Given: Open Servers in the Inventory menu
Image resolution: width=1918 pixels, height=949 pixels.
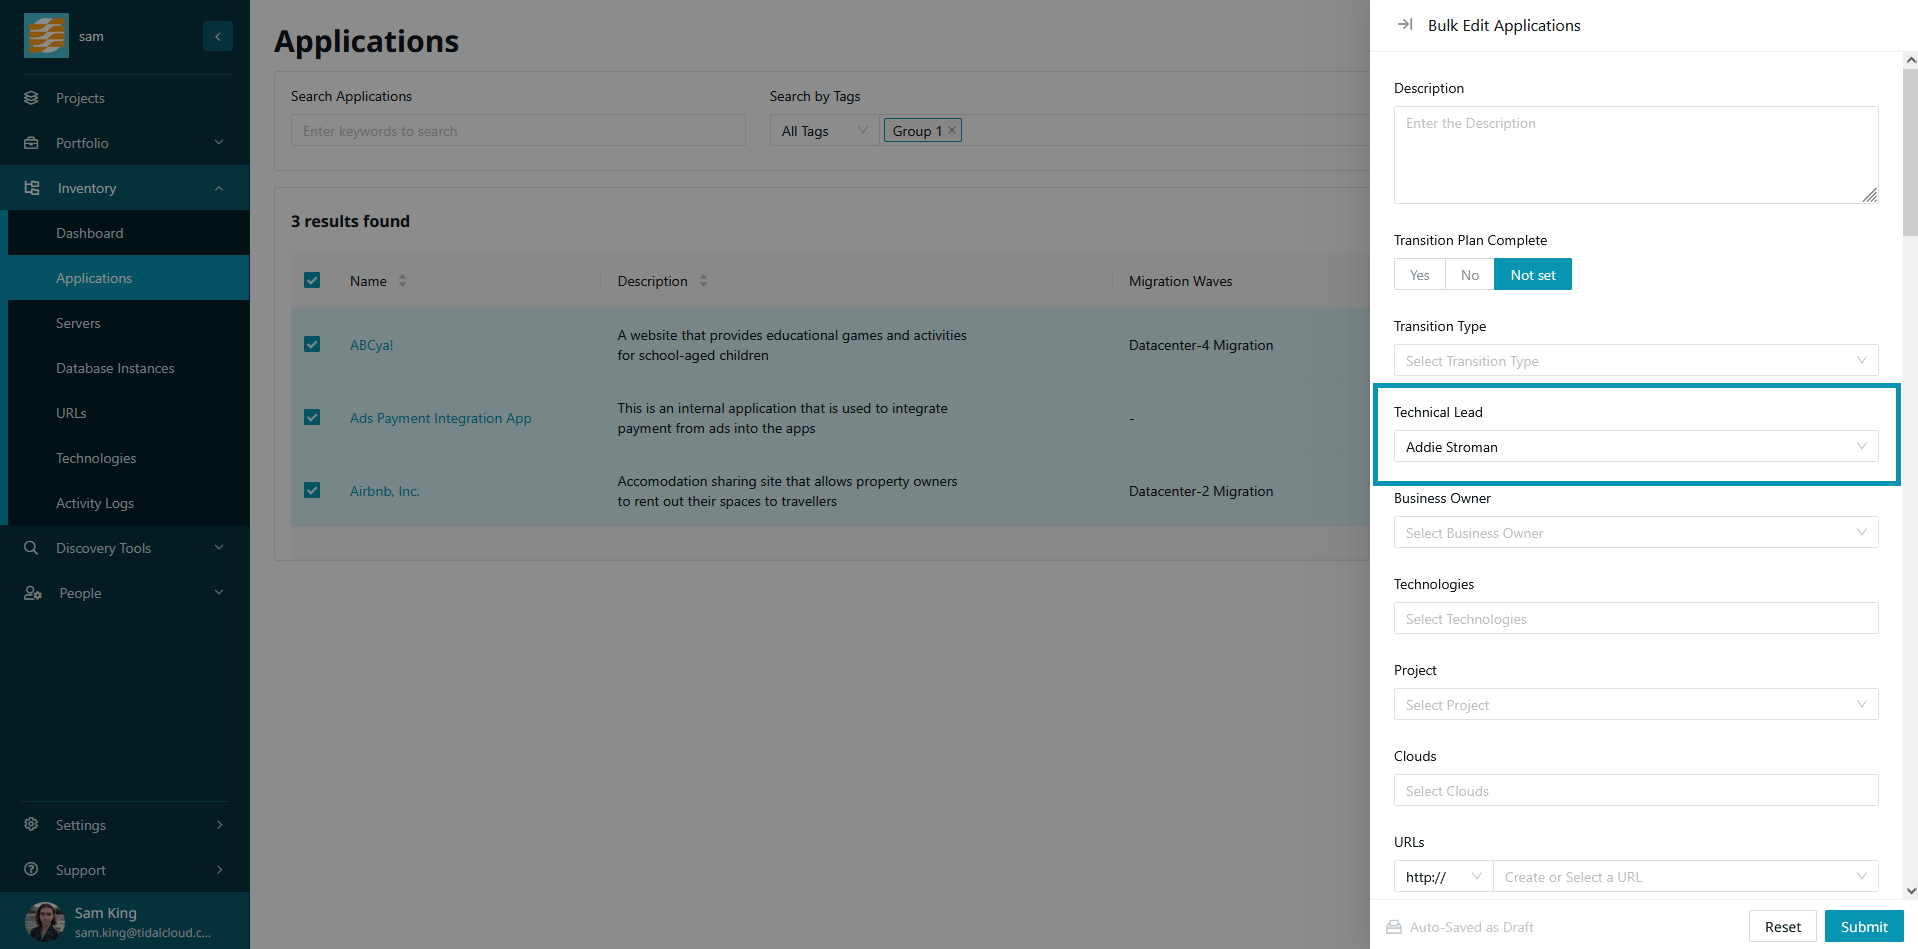Looking at the screenshot, I should coord(78,323).
